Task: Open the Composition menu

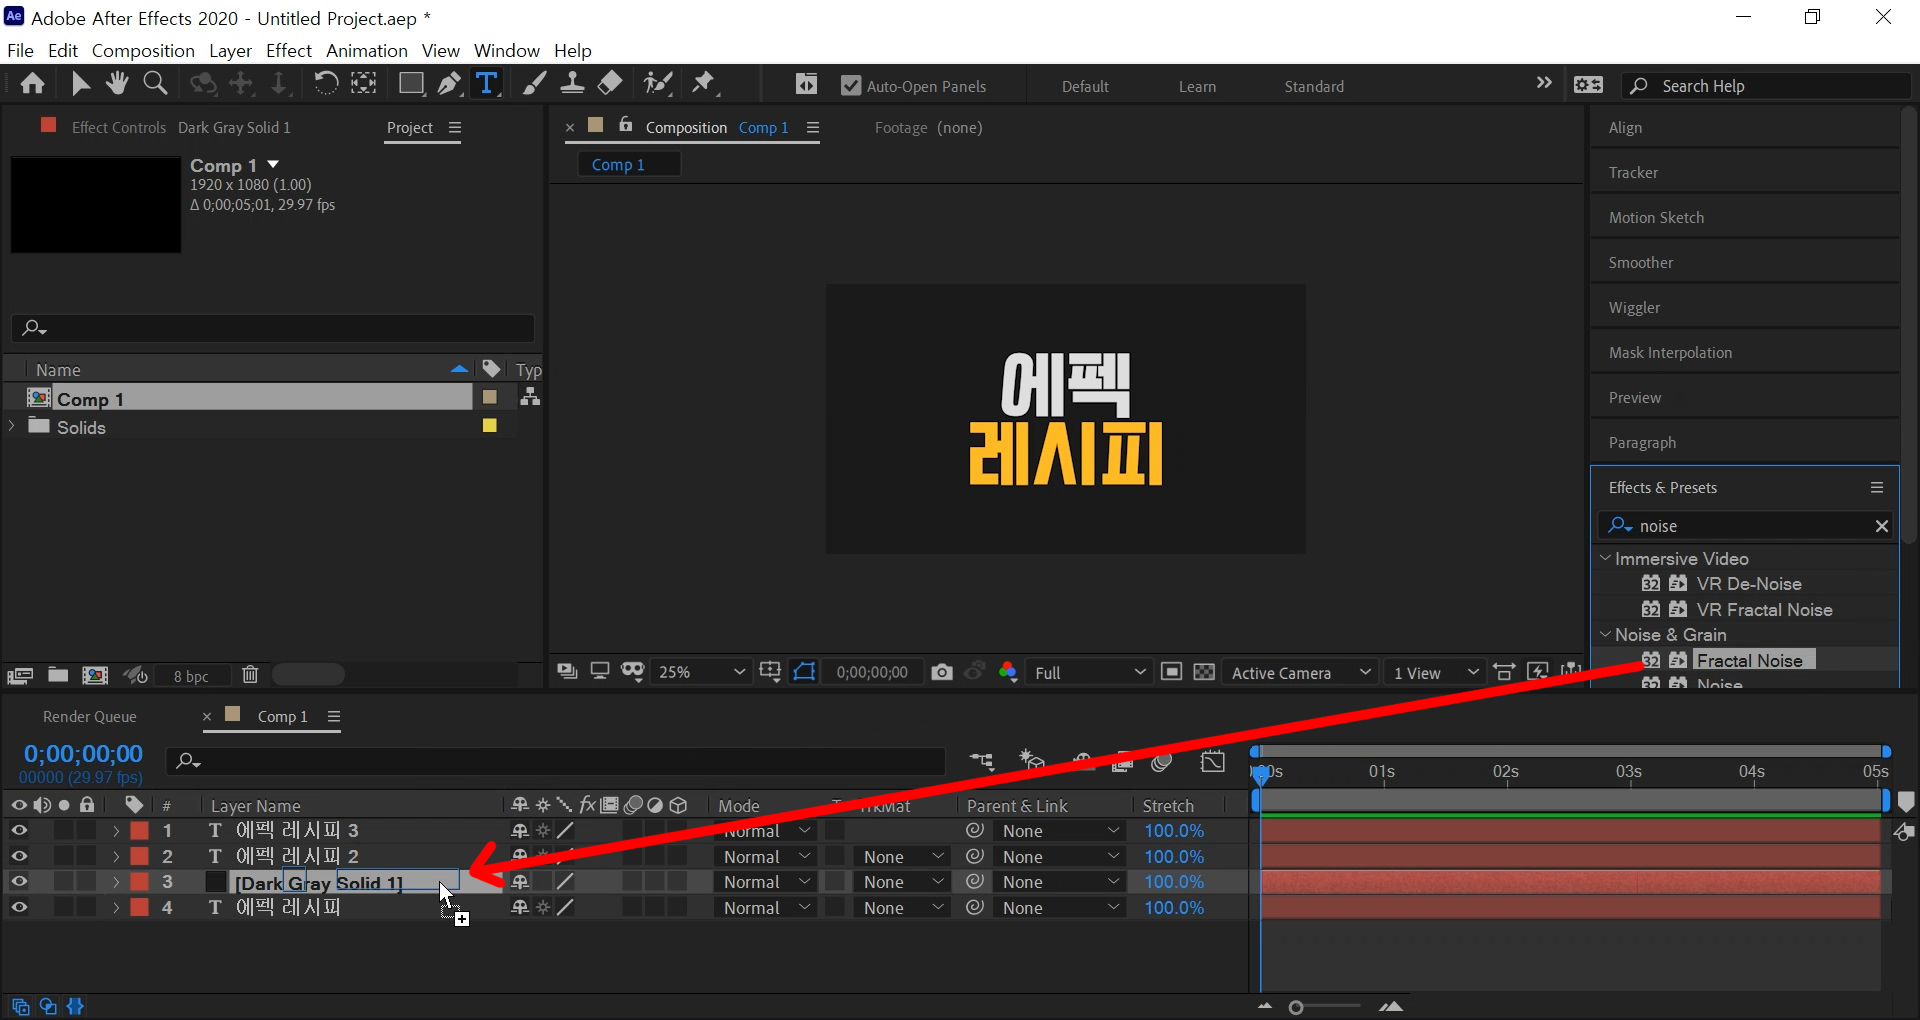Action: click(x=143, y=50)
